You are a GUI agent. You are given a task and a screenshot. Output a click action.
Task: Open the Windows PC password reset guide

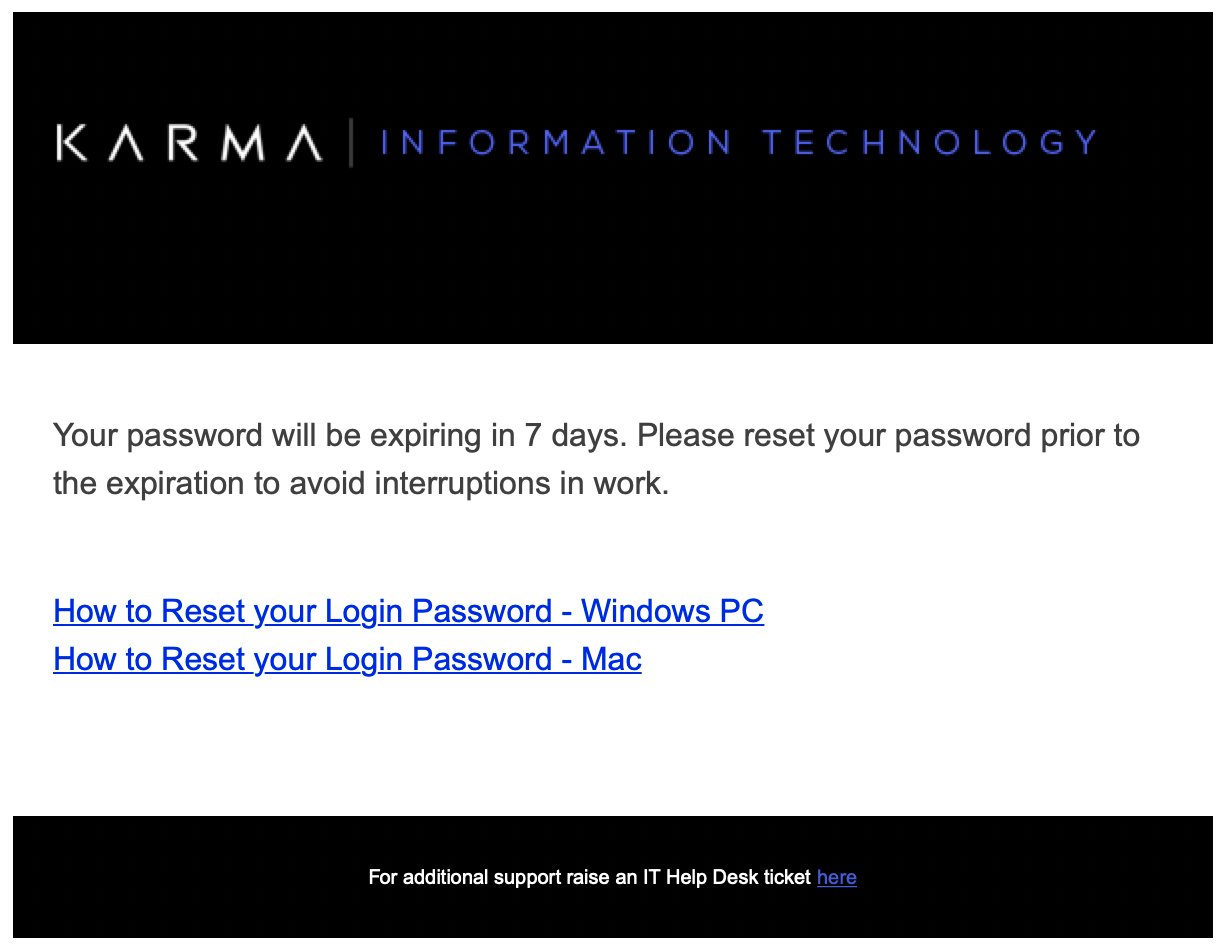coord(408,611)
